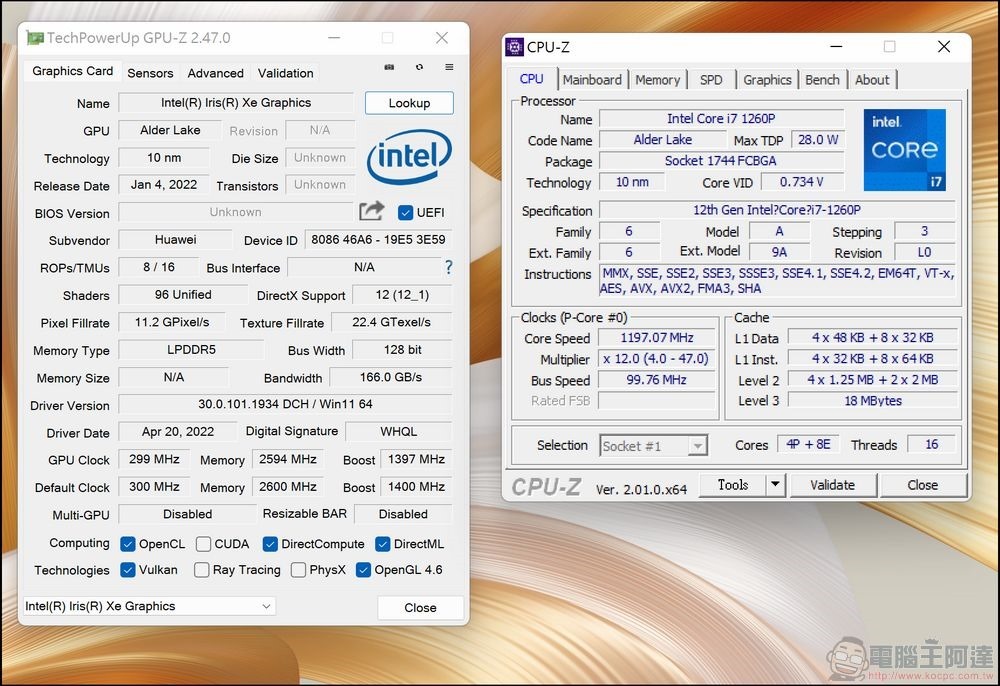Click the BIOS export share icon
Viewport: 1000px width, 686px height.
point(372,211)
